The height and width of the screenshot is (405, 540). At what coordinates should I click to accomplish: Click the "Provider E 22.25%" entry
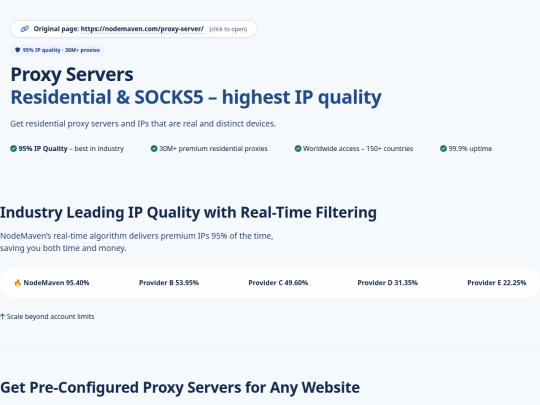click(497, 283)
